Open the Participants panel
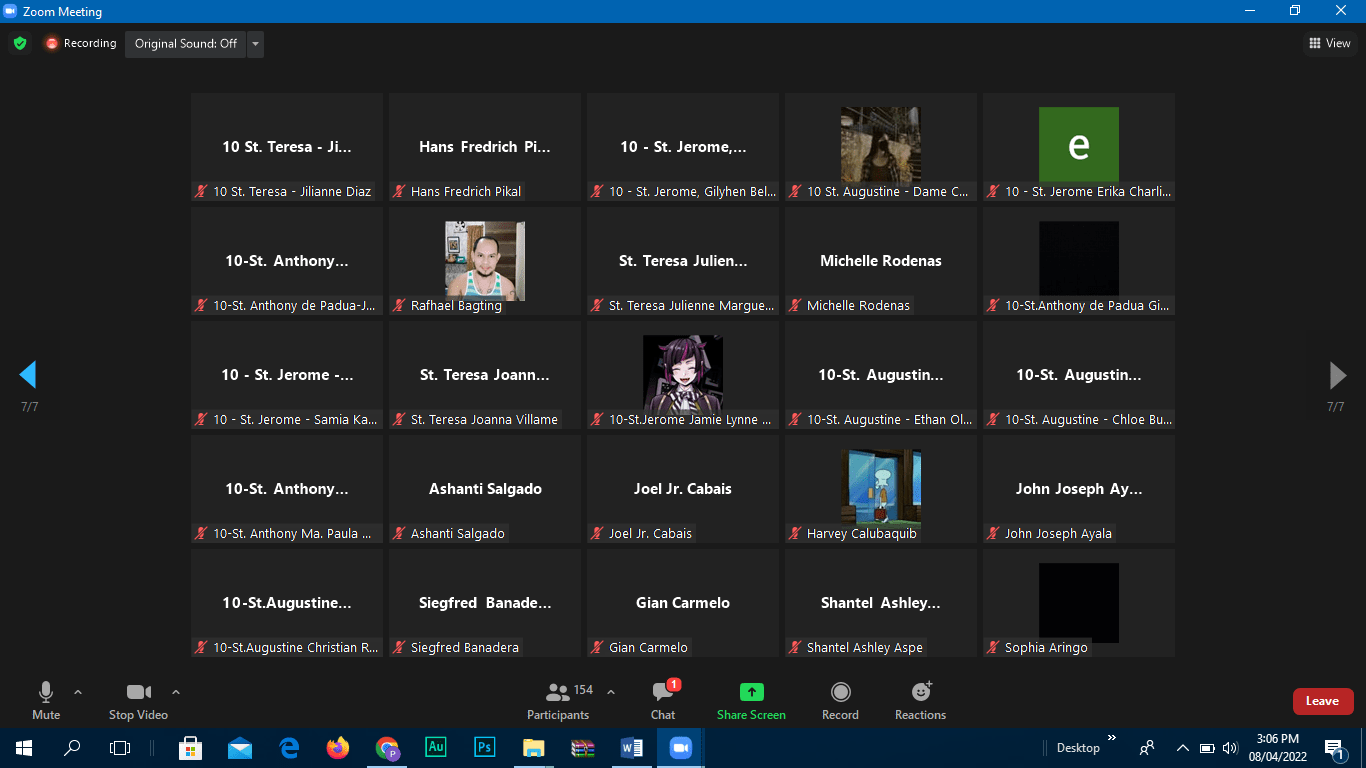Image resolution: width=1366 pixels, height=768 pixels. [x=558, y=700]
